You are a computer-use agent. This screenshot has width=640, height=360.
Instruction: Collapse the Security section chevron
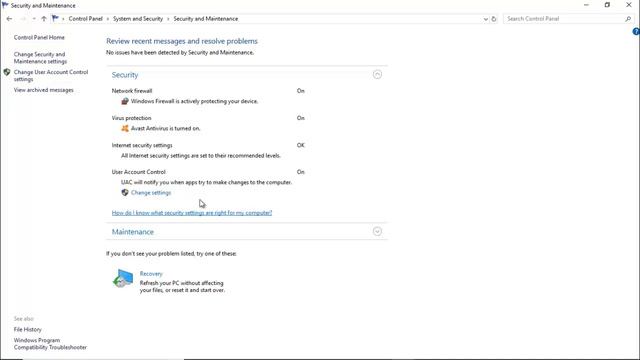coord(377,74)
